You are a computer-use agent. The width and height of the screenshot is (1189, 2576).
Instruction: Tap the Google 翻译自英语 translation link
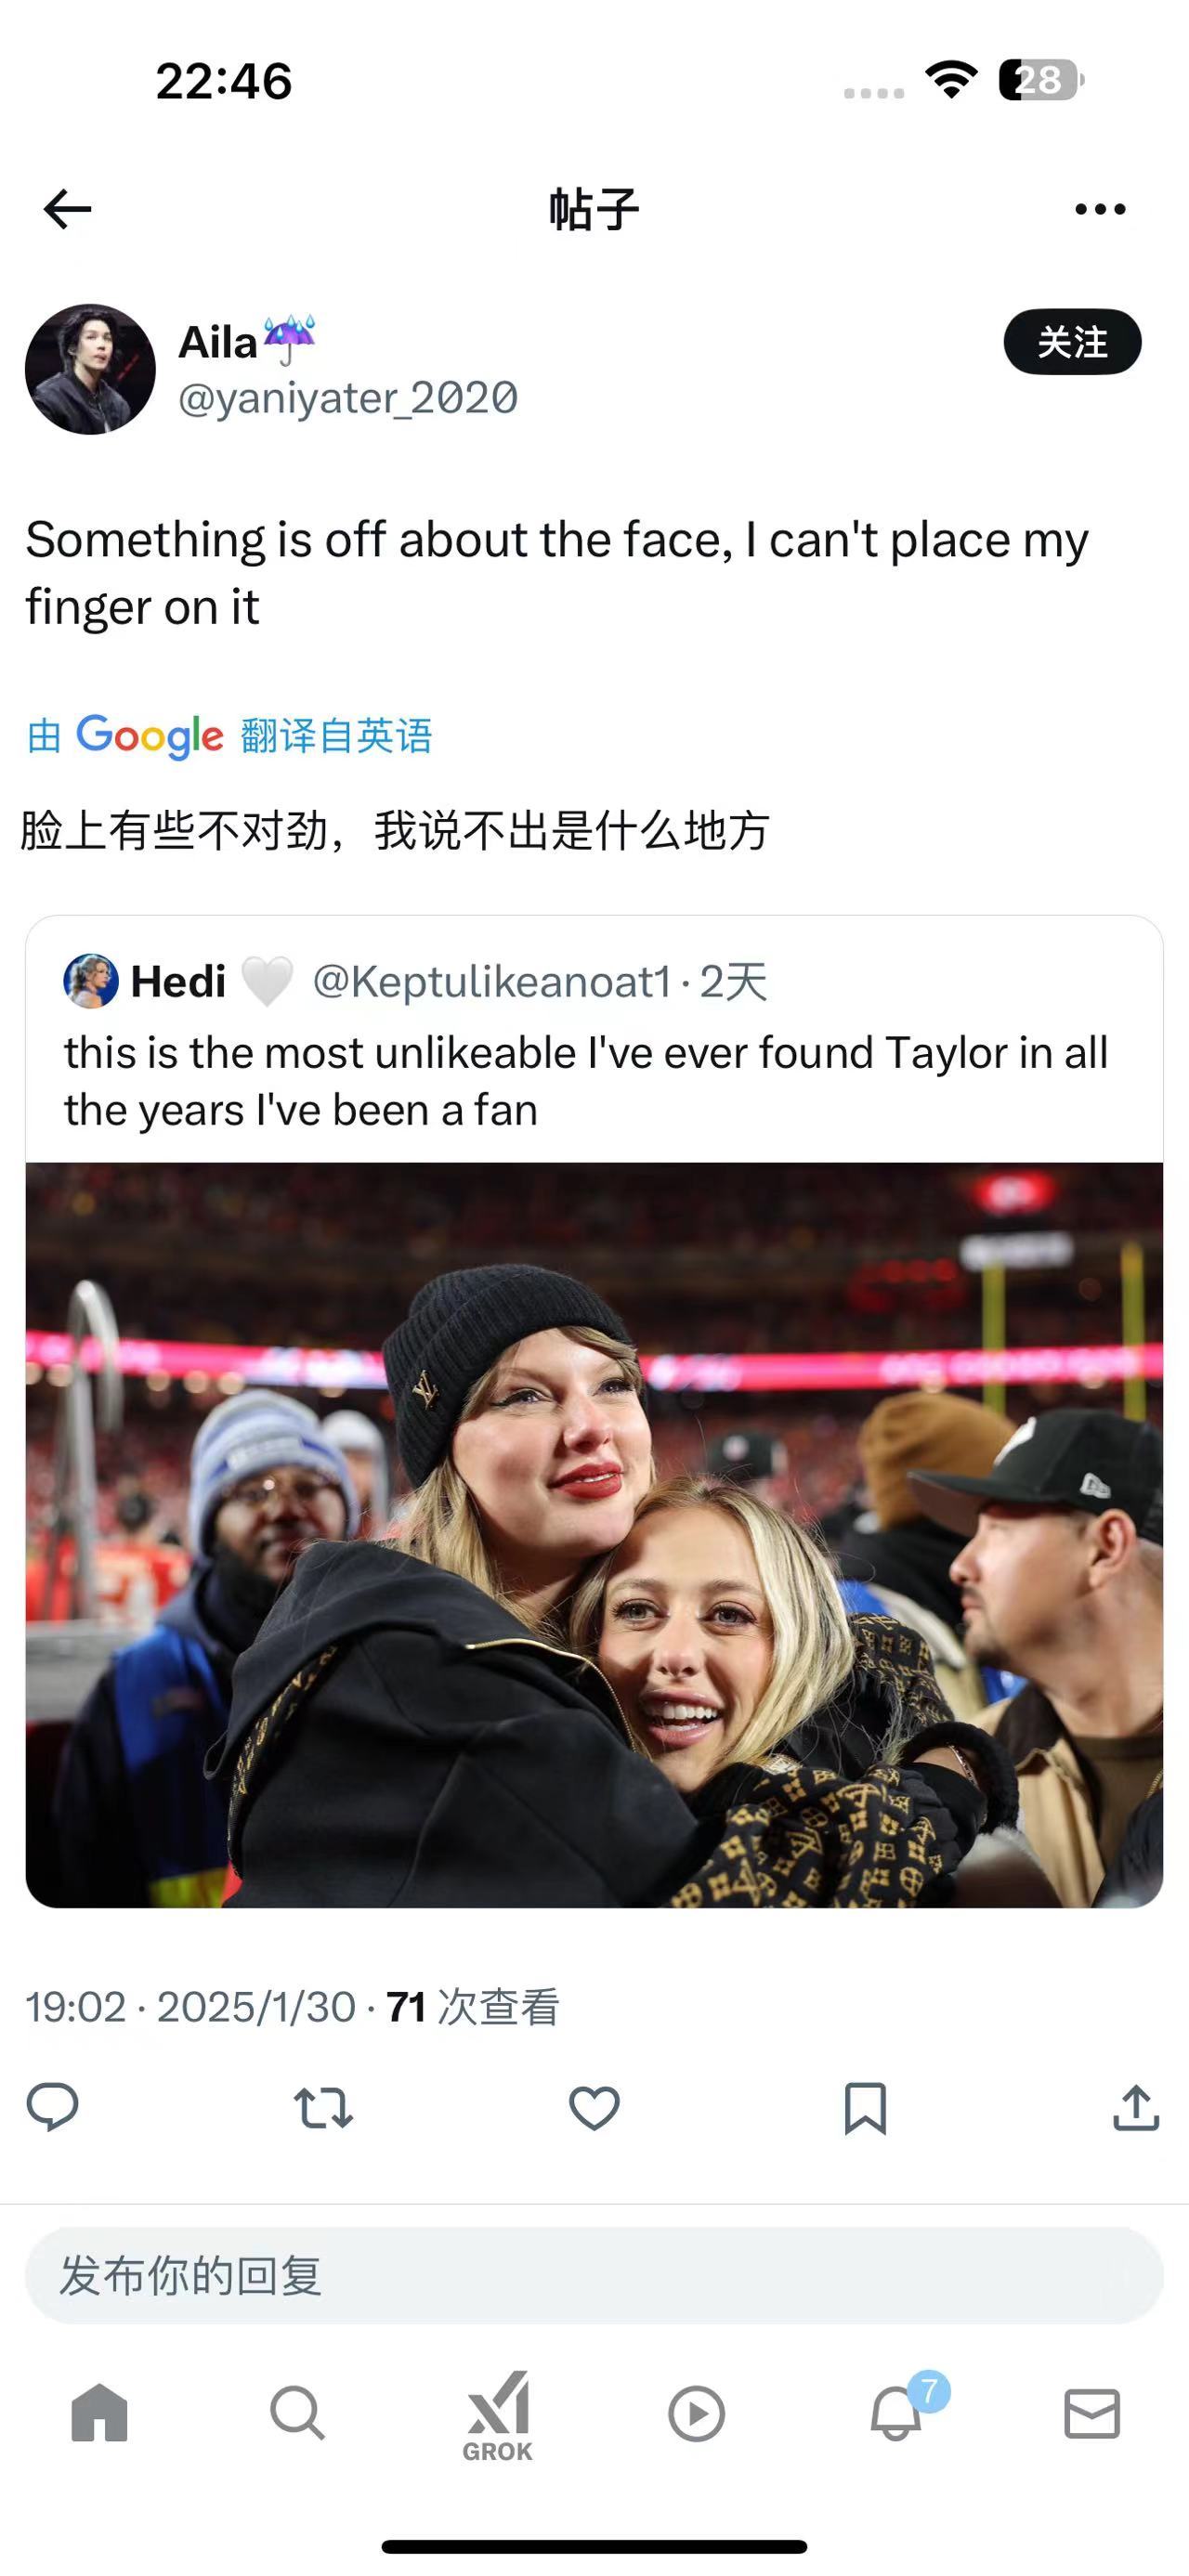click(229, 736)
